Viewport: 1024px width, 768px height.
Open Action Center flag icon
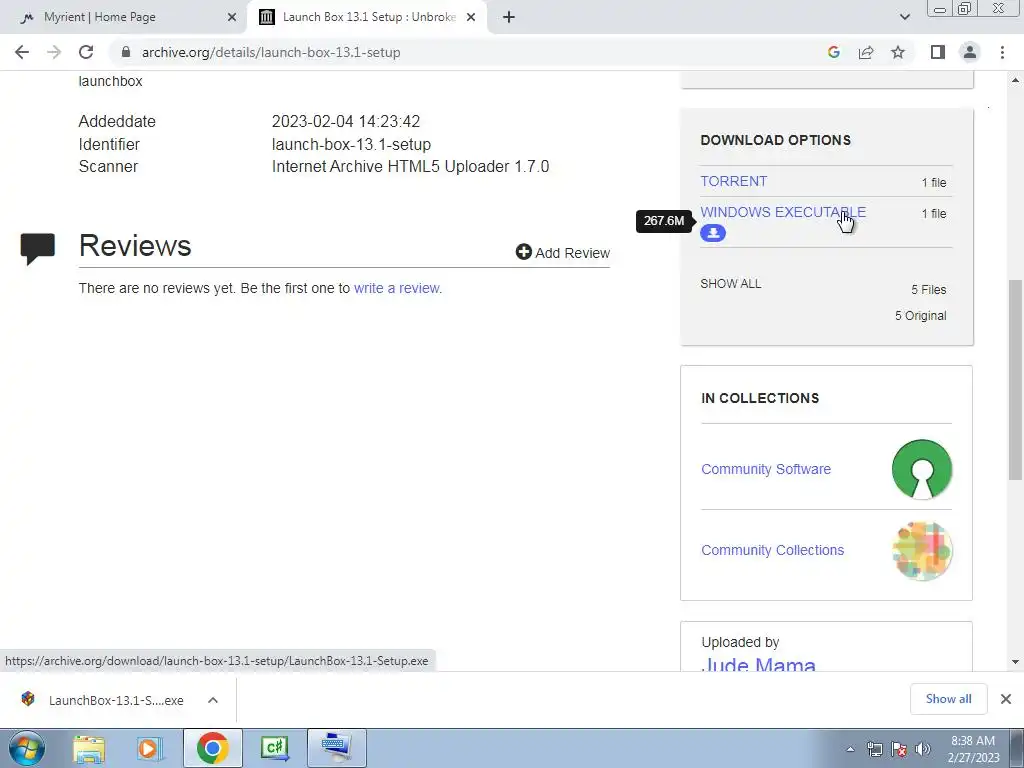click(899, 749)
